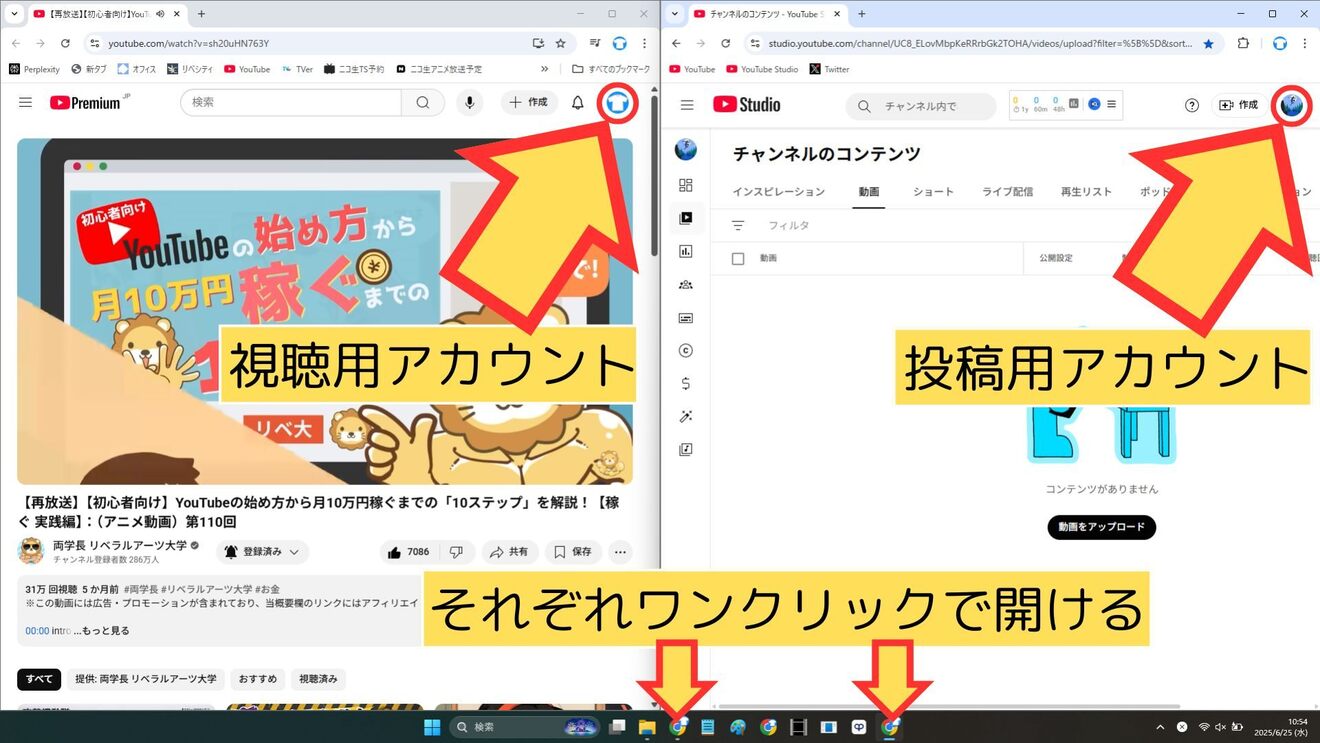Click the 作成 button in YouTube Studio
This screenshot has height=743, width=1320.
point(1238,105)
